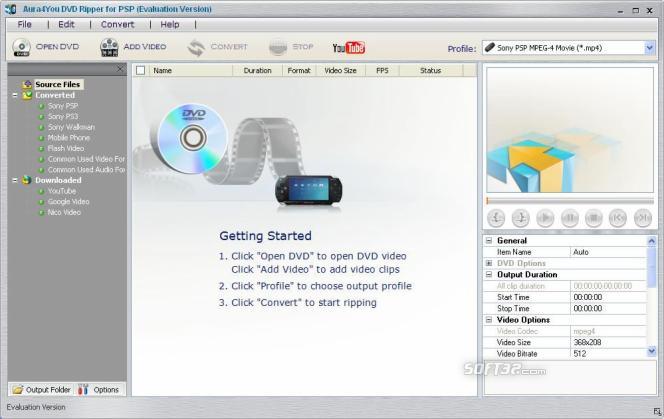Open the Edit menu
This screenshot has height=419, width=664.
[66, 25]
